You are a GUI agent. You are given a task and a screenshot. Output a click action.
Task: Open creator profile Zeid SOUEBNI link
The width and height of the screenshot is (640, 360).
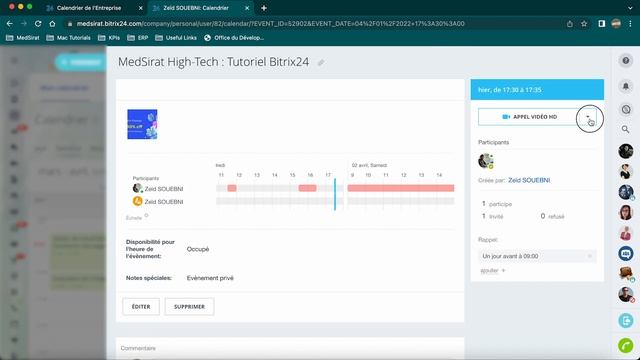[529, 180]
